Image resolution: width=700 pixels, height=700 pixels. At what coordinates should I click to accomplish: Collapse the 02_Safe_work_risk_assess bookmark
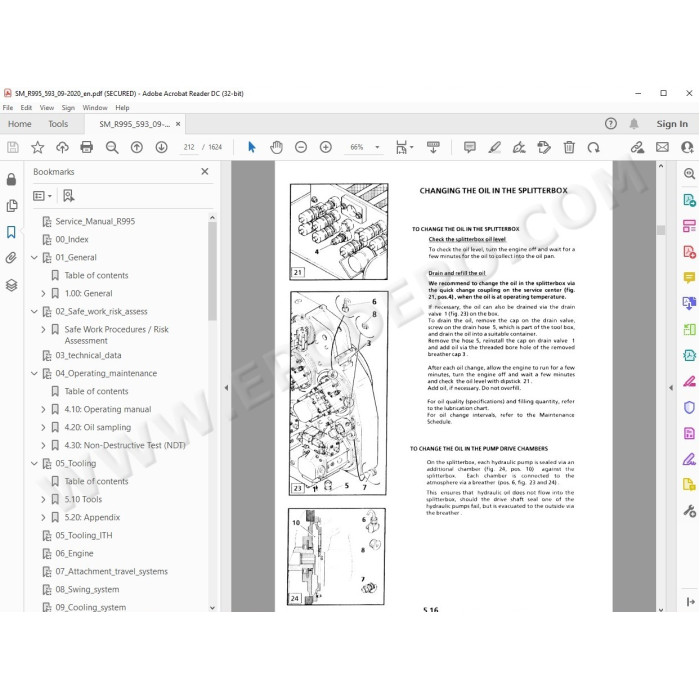point(34,311)
